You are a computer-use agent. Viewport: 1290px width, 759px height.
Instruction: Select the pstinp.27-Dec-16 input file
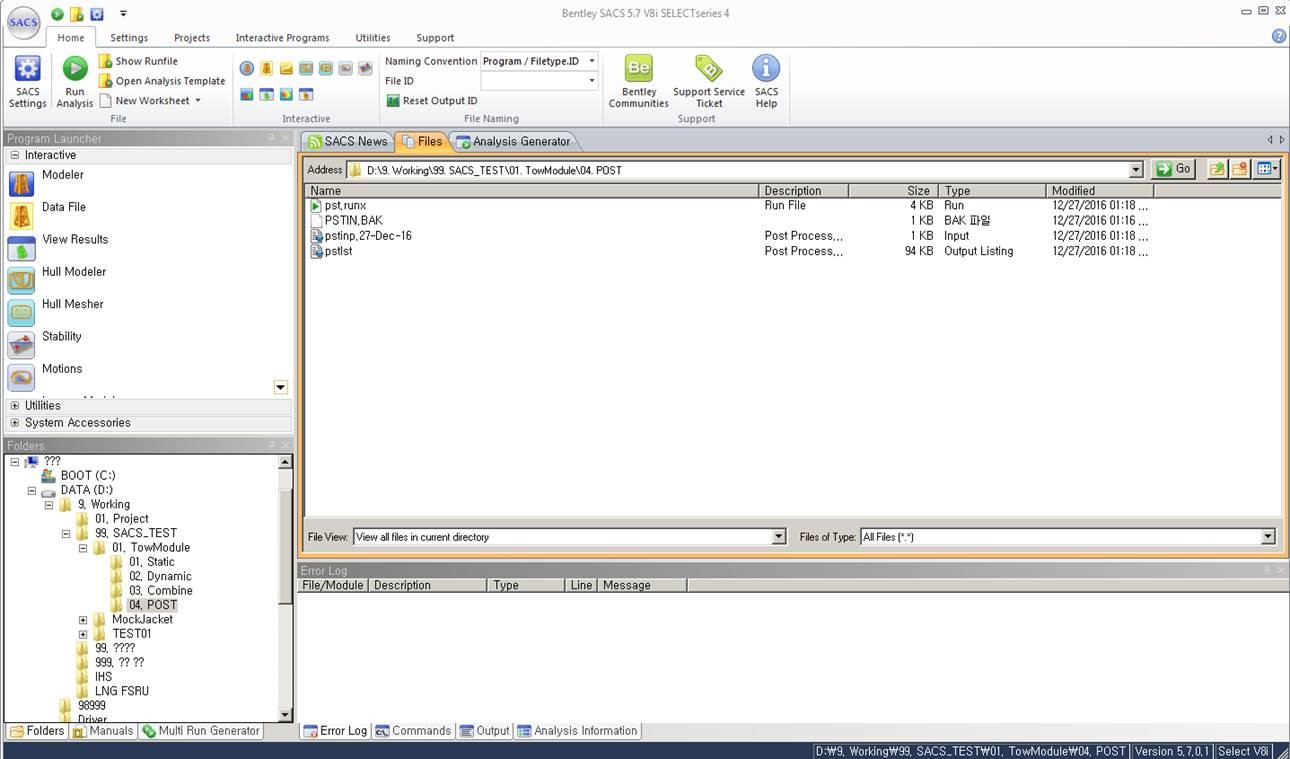pyautogui.click(x=368, y=236)
